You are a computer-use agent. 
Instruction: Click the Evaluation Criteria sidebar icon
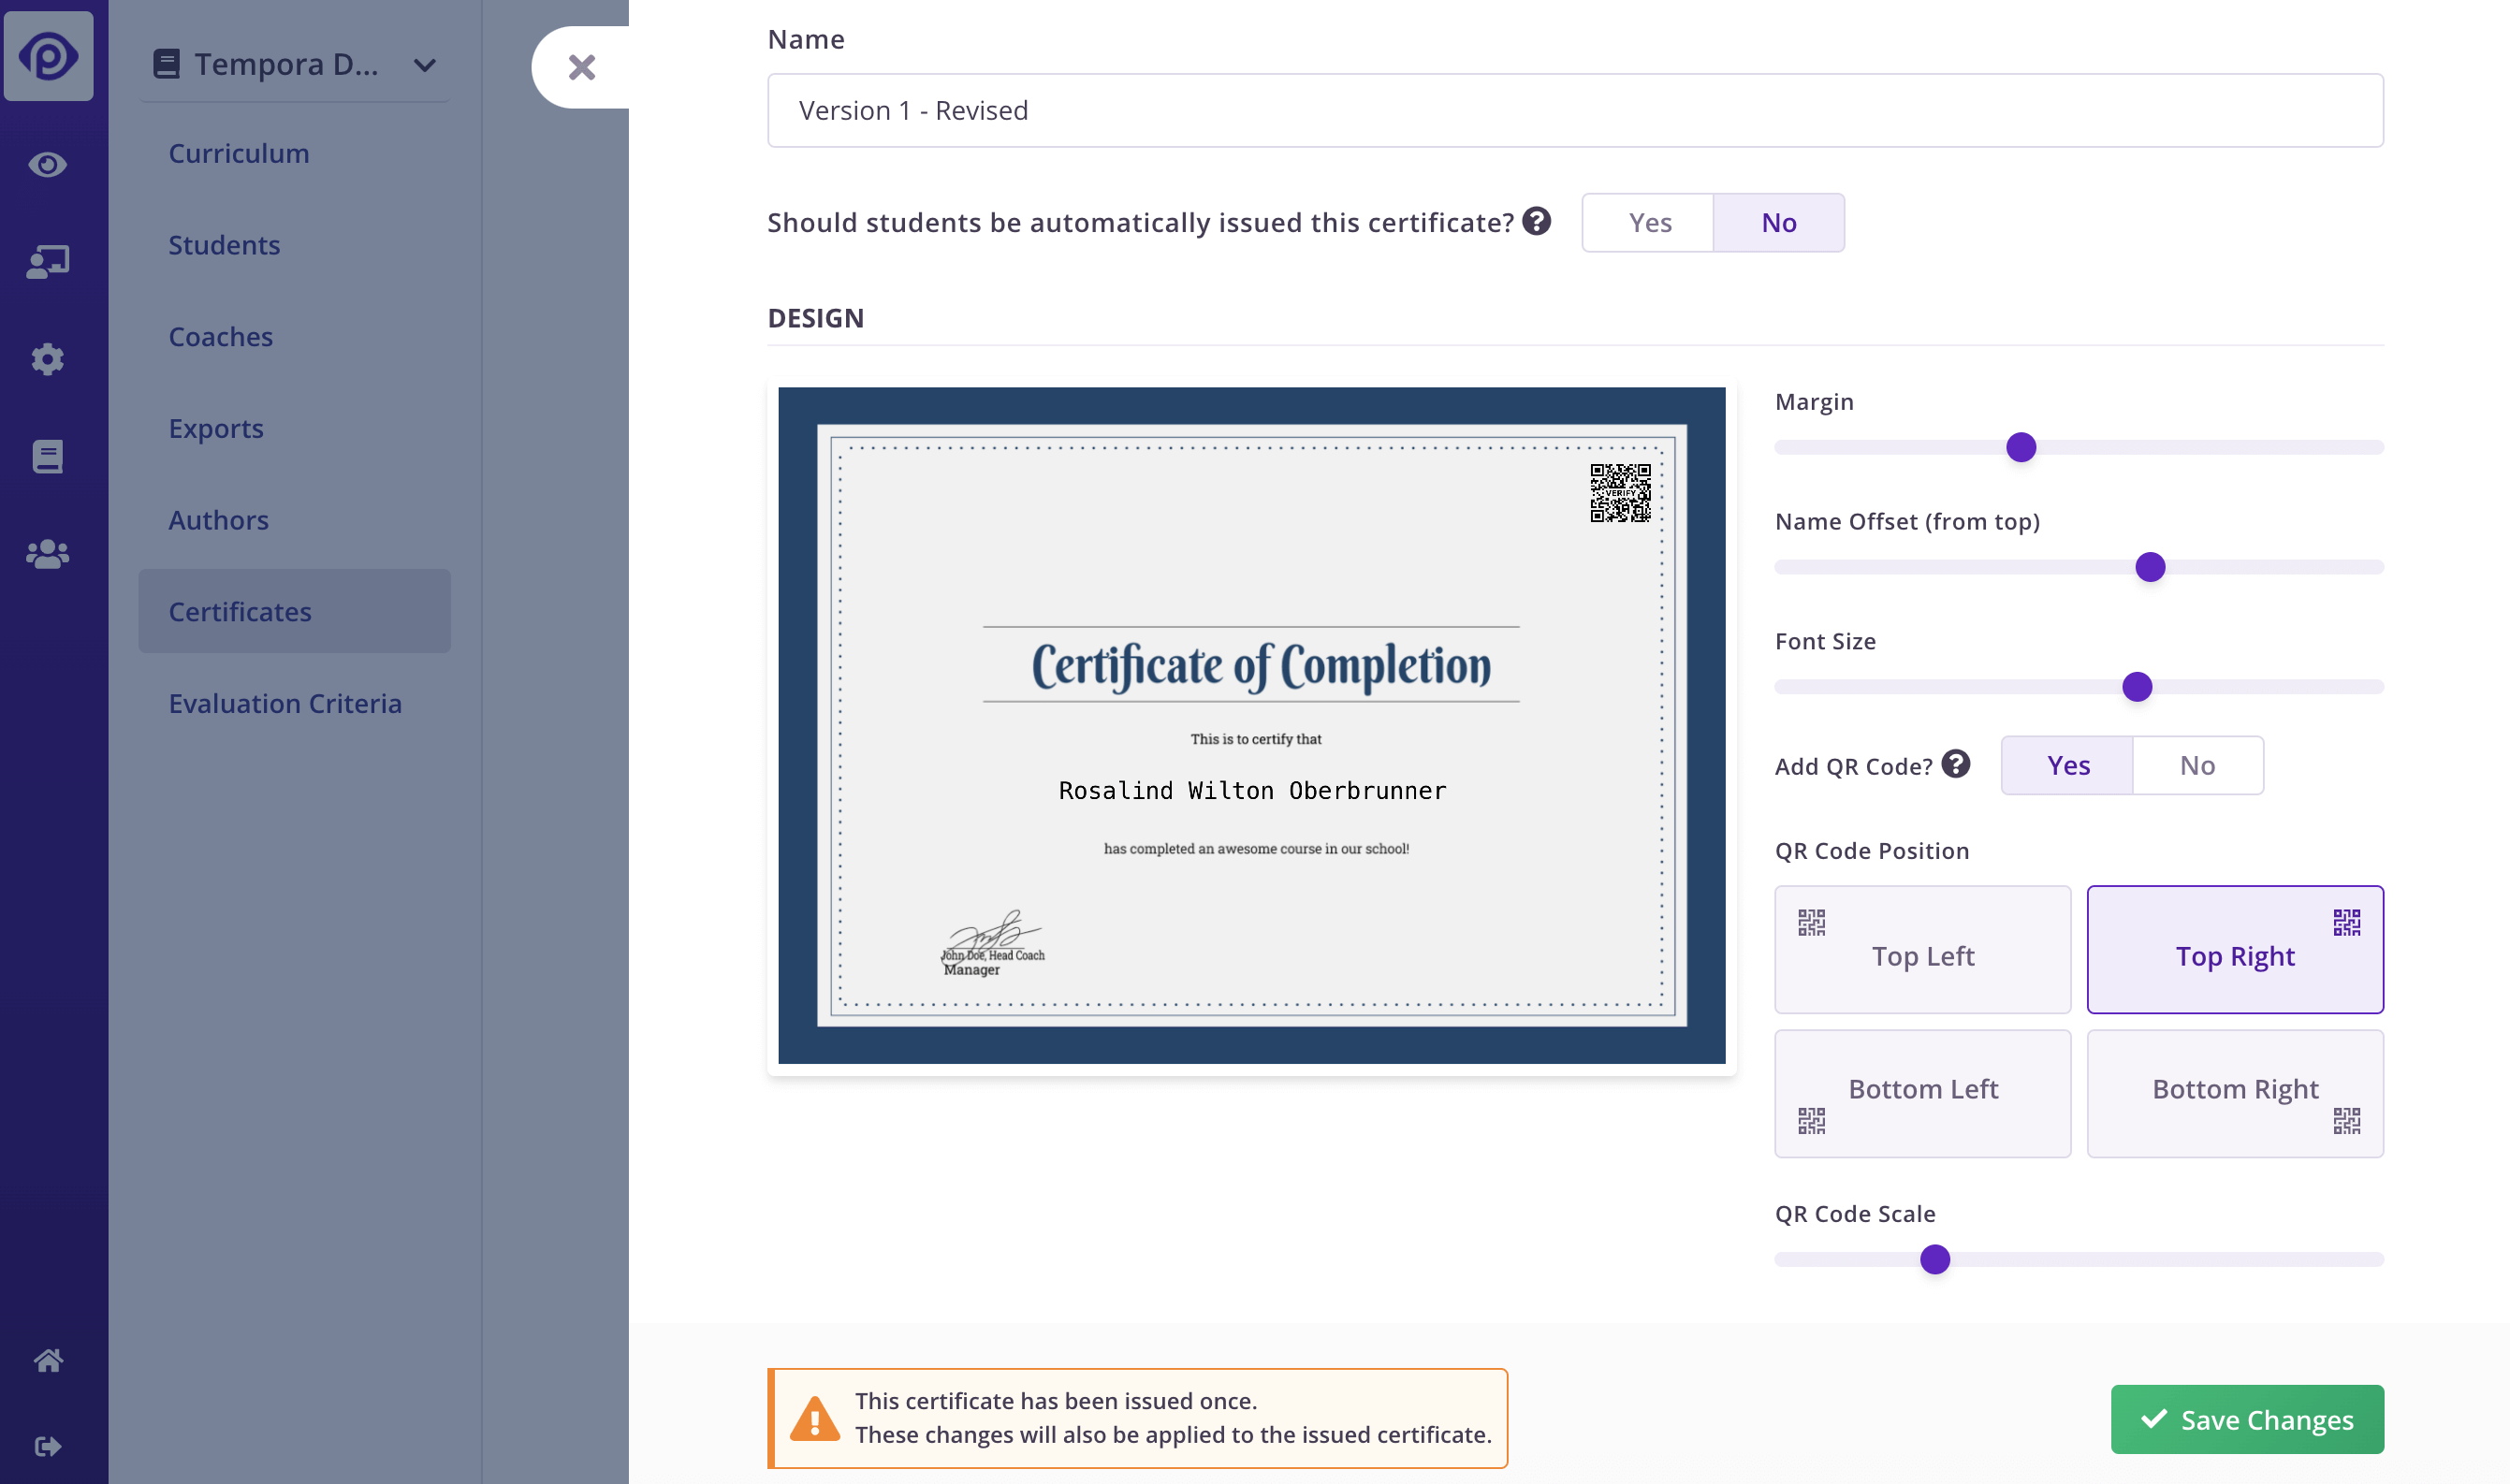pyautogui.click(x=285, y=703)
